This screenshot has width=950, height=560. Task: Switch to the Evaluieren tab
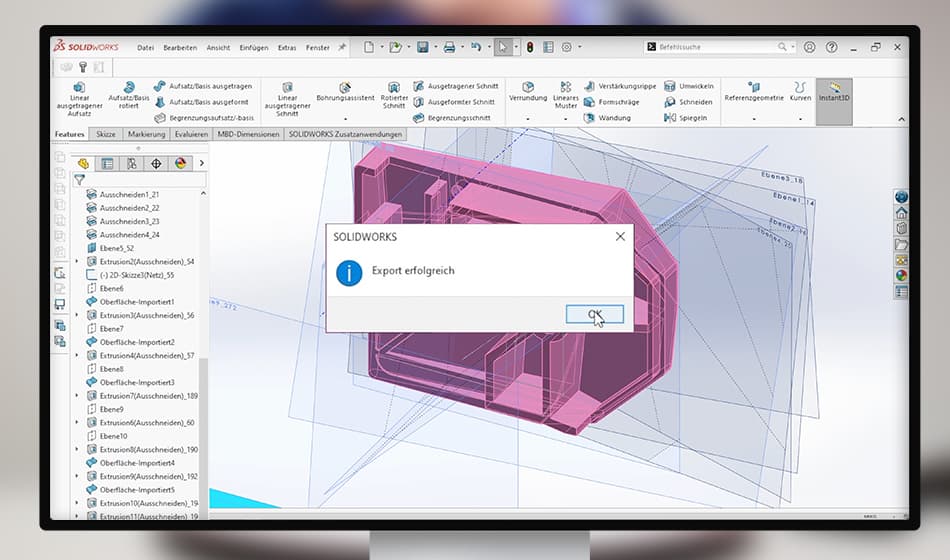191,134
